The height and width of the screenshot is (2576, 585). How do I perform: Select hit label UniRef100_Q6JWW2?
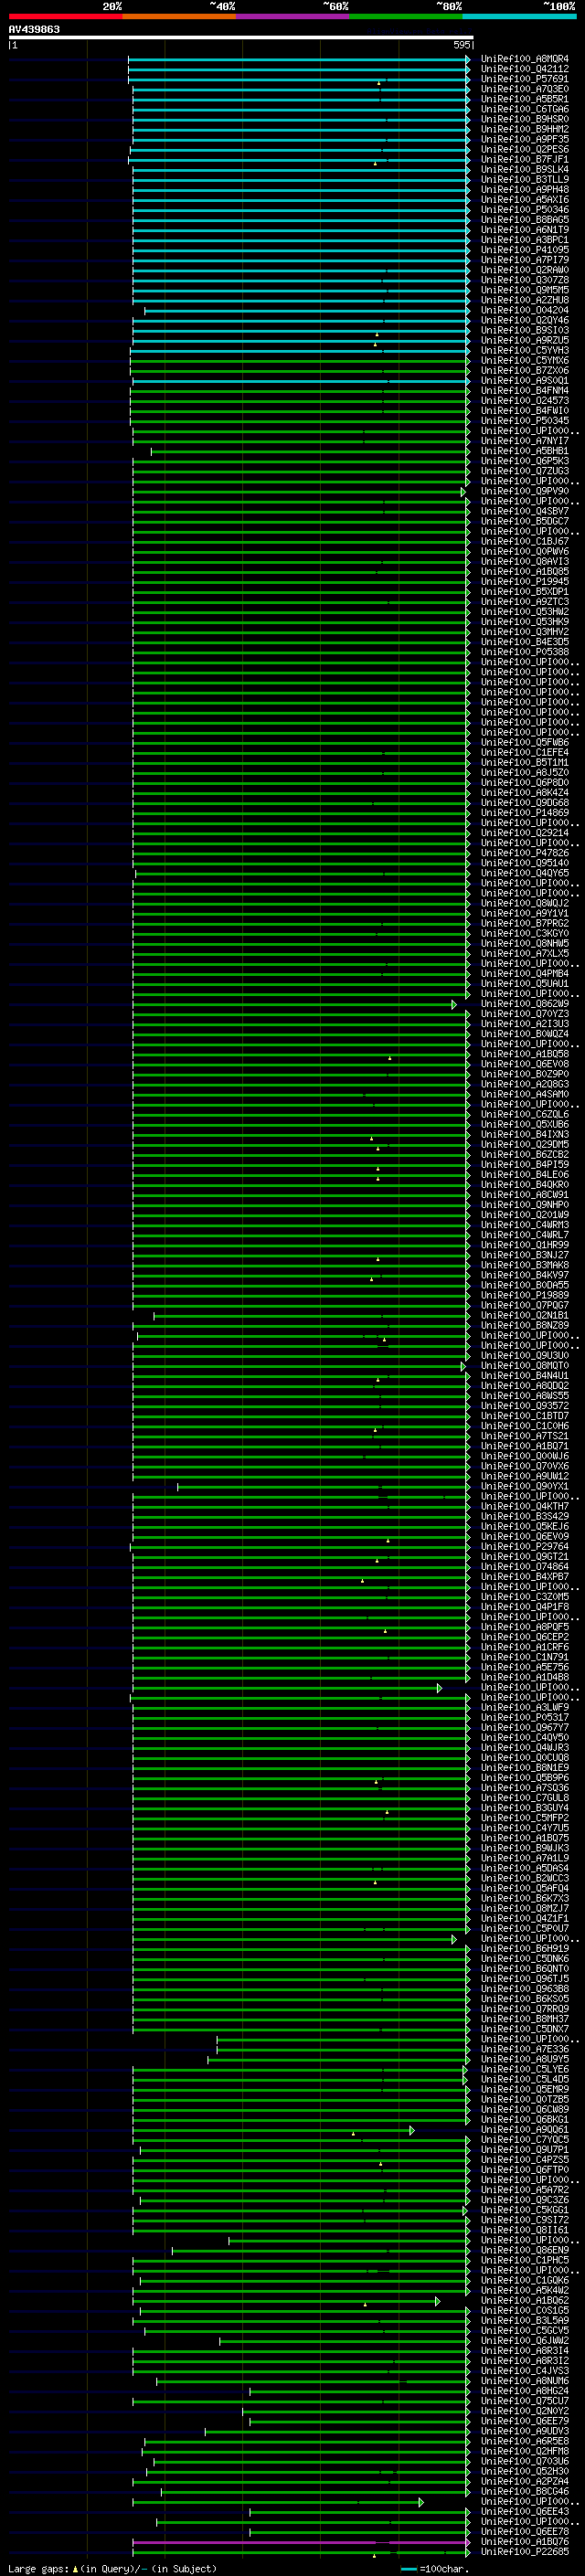coord(524,2341)
